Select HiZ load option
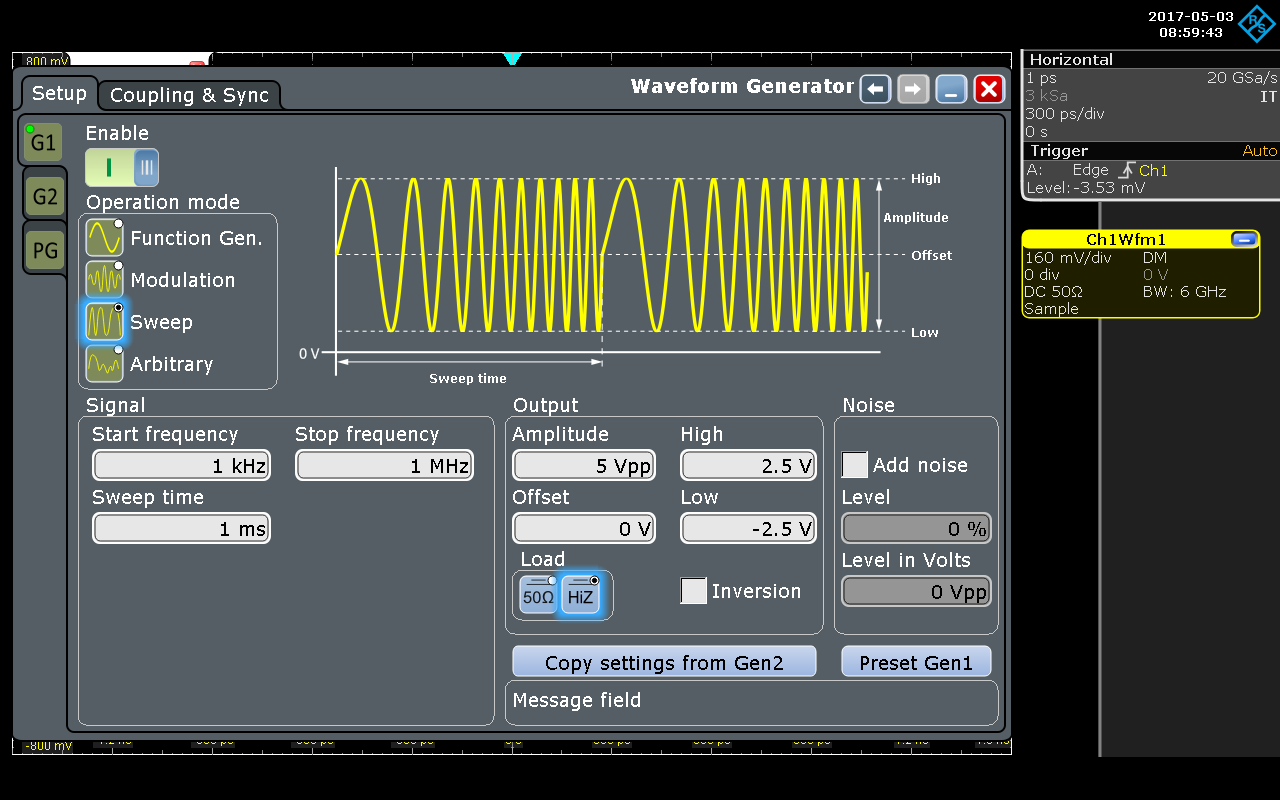1280x800 pixels. 580,595
